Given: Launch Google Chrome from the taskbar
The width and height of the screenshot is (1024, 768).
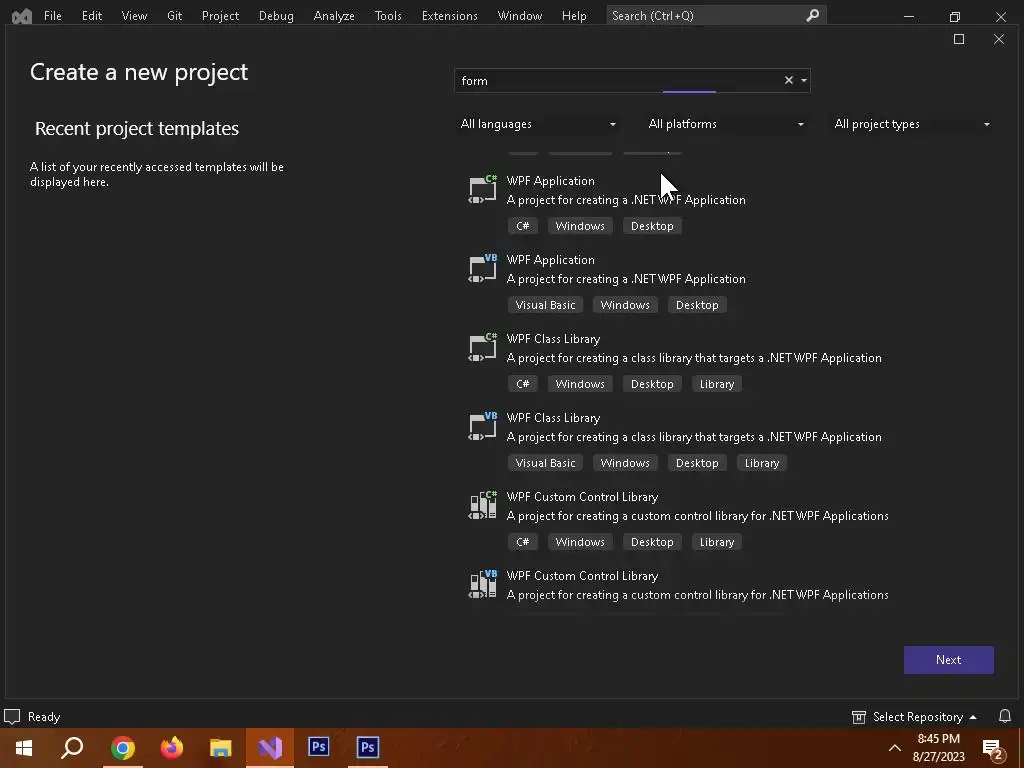Looking at the screenshot, I should pos(122,748).
